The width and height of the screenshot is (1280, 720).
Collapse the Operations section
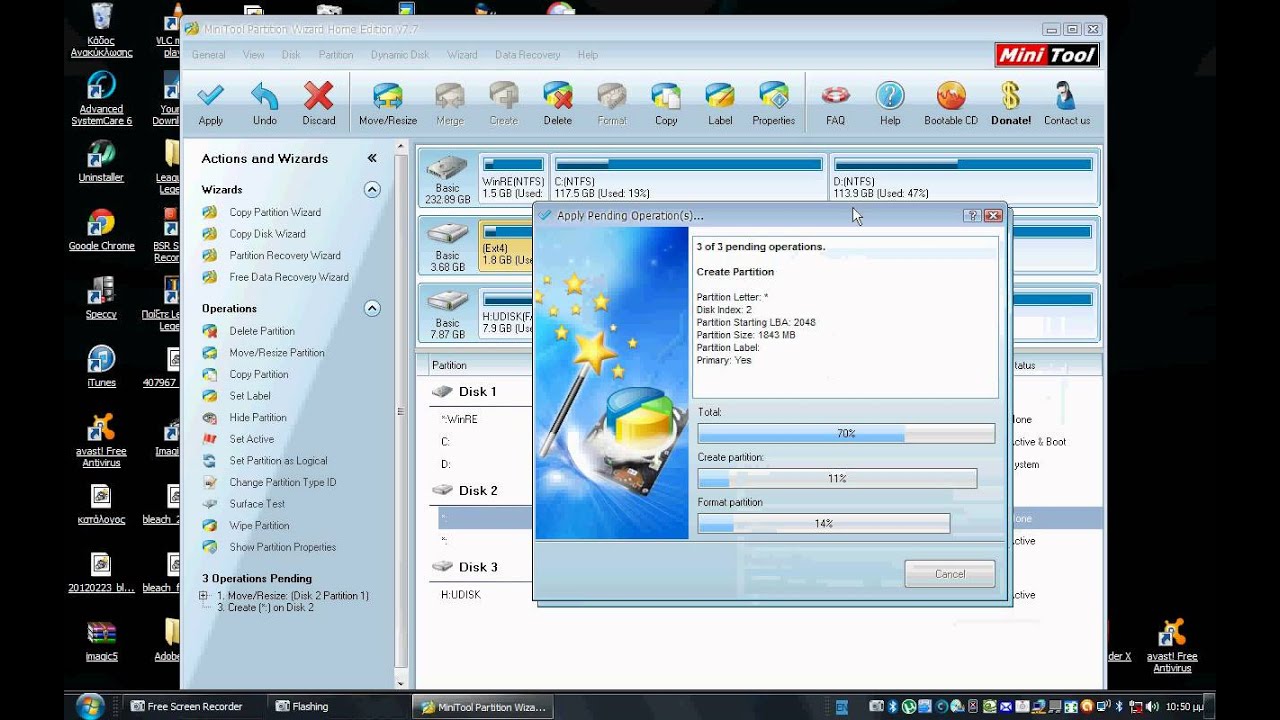point(372,308)
